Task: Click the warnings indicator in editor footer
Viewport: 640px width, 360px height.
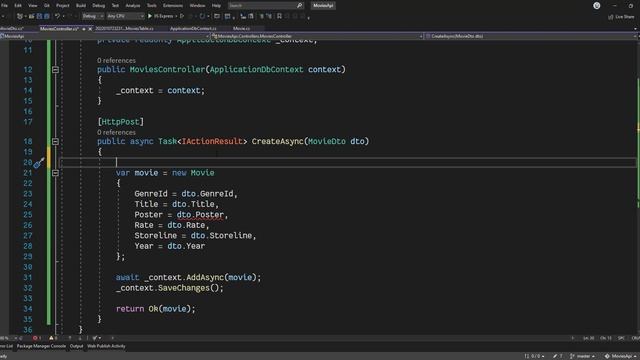Action: pyautogui.click(x=53, y=338)
